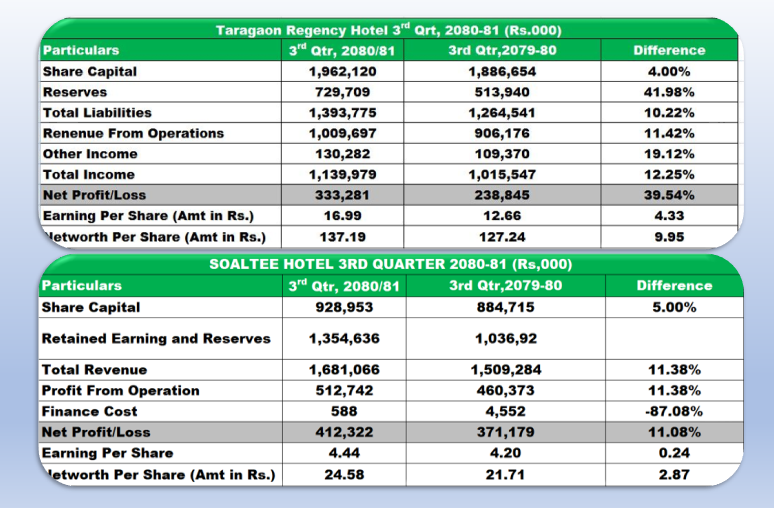This screenshot has width=774, height=508.
Task: Select the EPS value 16.99
Action: tap(343, 216)
